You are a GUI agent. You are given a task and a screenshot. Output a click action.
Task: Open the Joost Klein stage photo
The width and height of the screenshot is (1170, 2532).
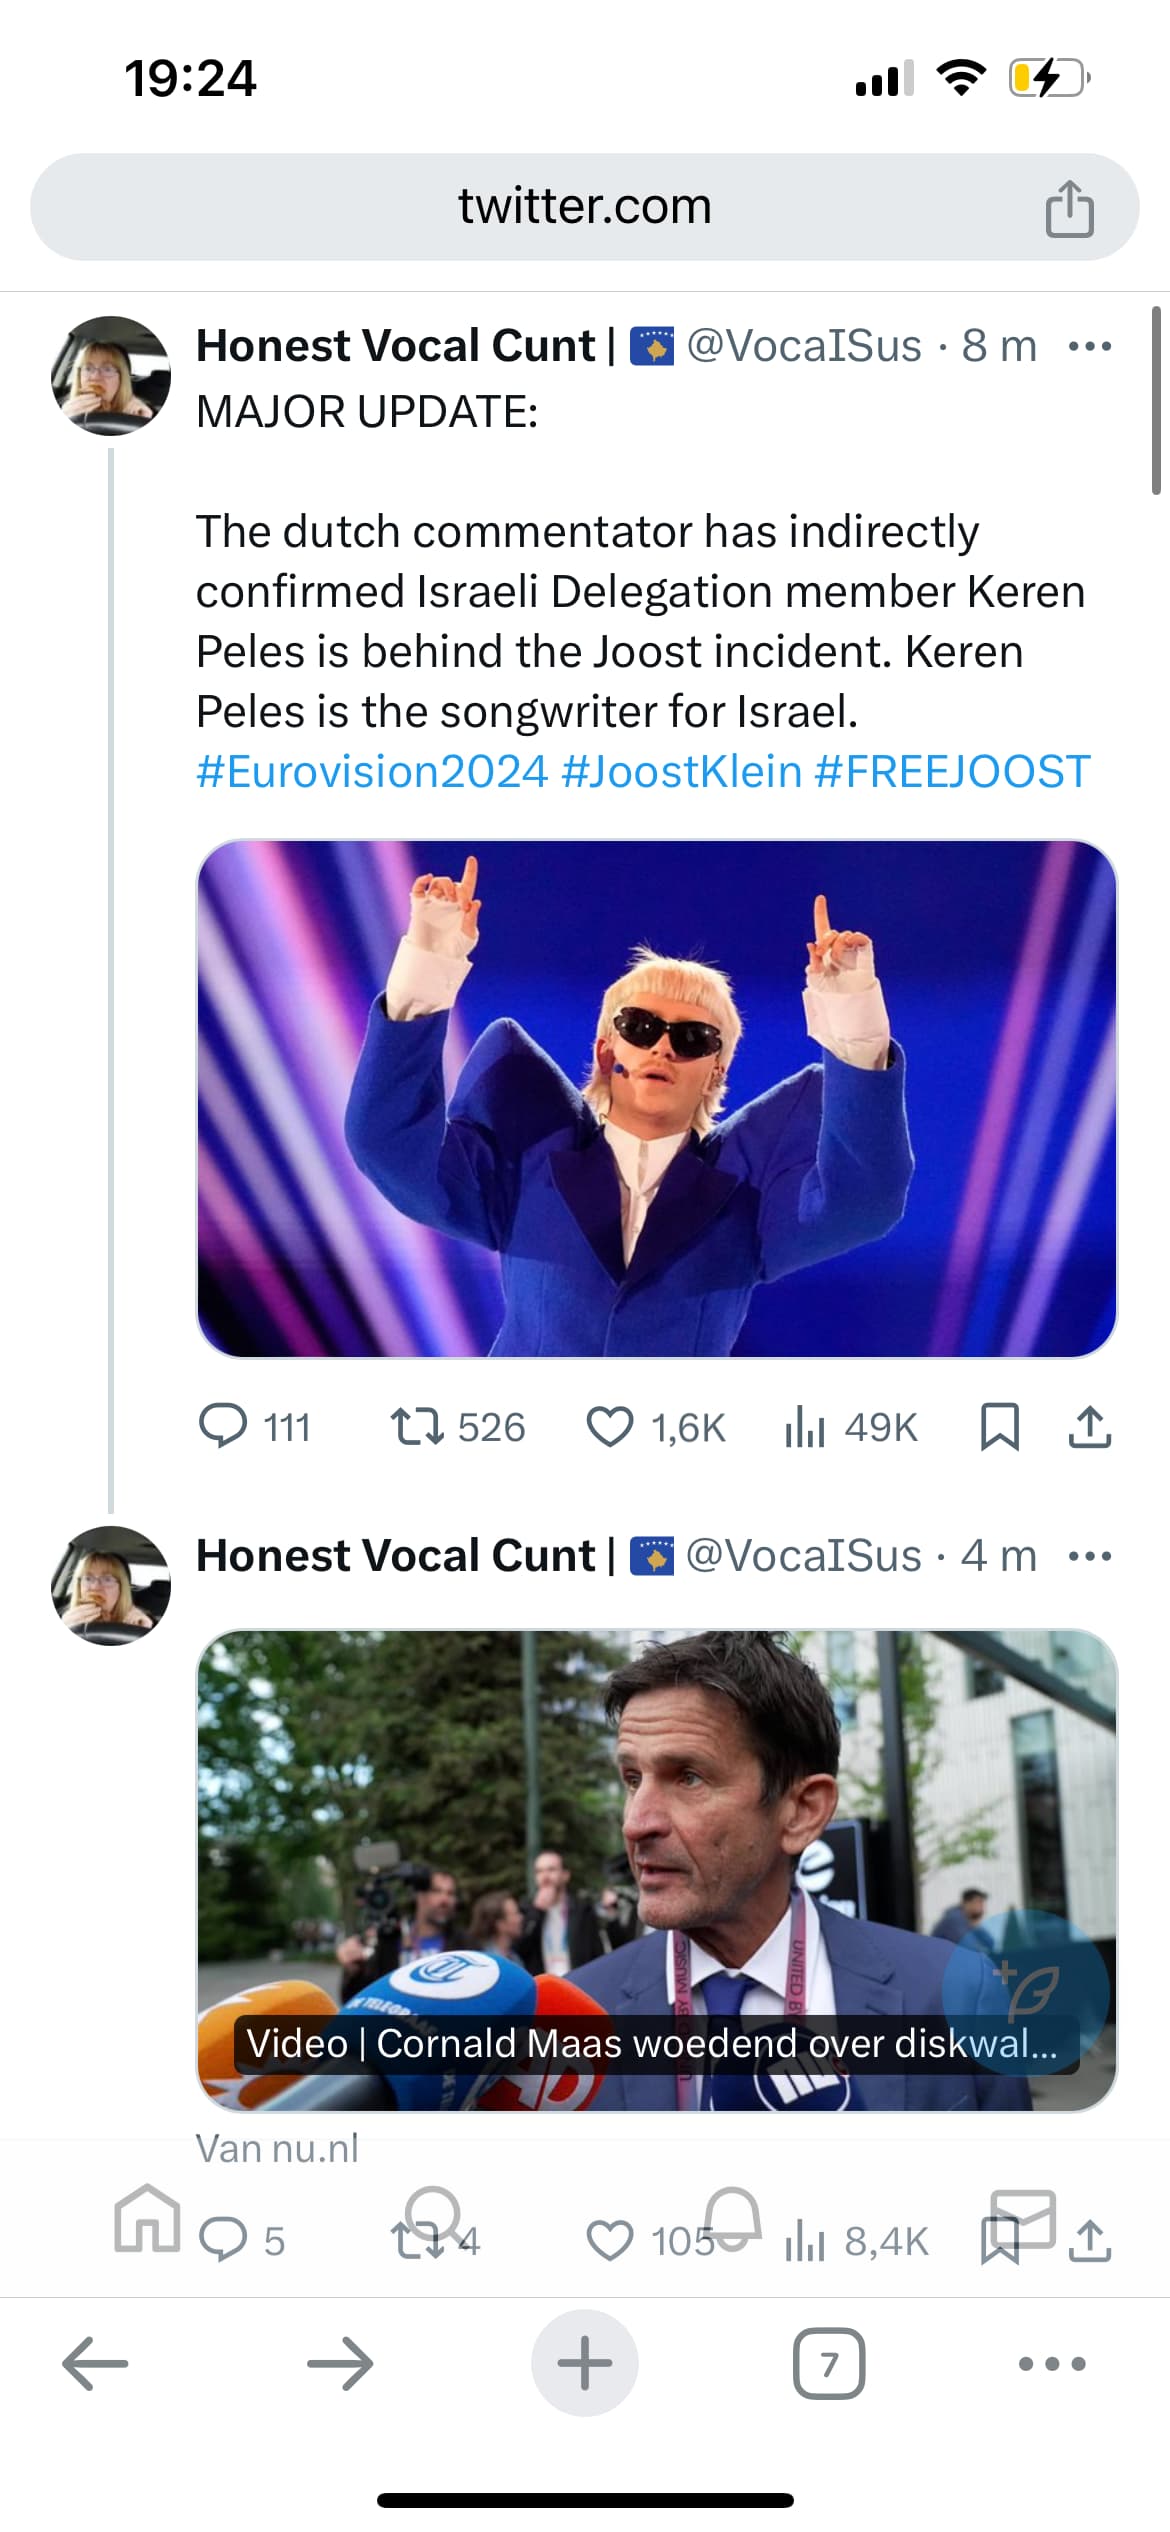click(x=656, y=1098)
